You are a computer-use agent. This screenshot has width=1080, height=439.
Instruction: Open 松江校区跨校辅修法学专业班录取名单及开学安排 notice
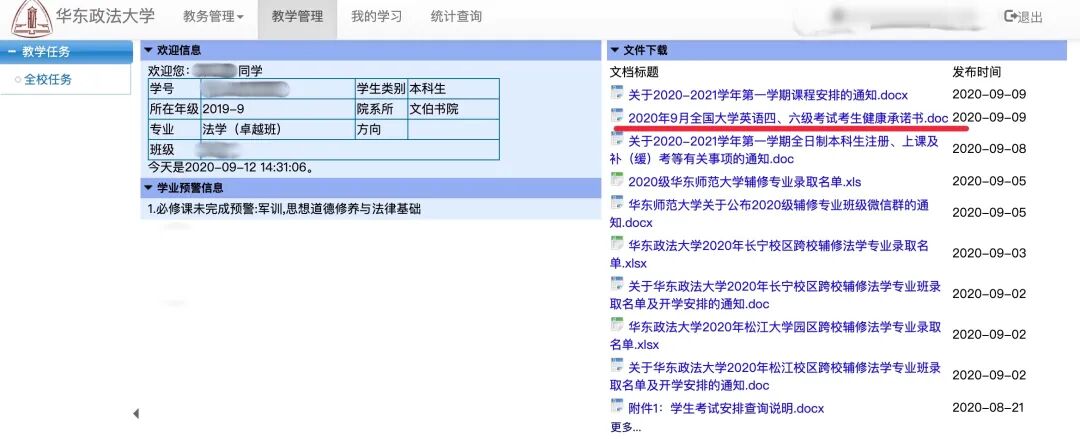pyautogui.click(x=776, y=376)
